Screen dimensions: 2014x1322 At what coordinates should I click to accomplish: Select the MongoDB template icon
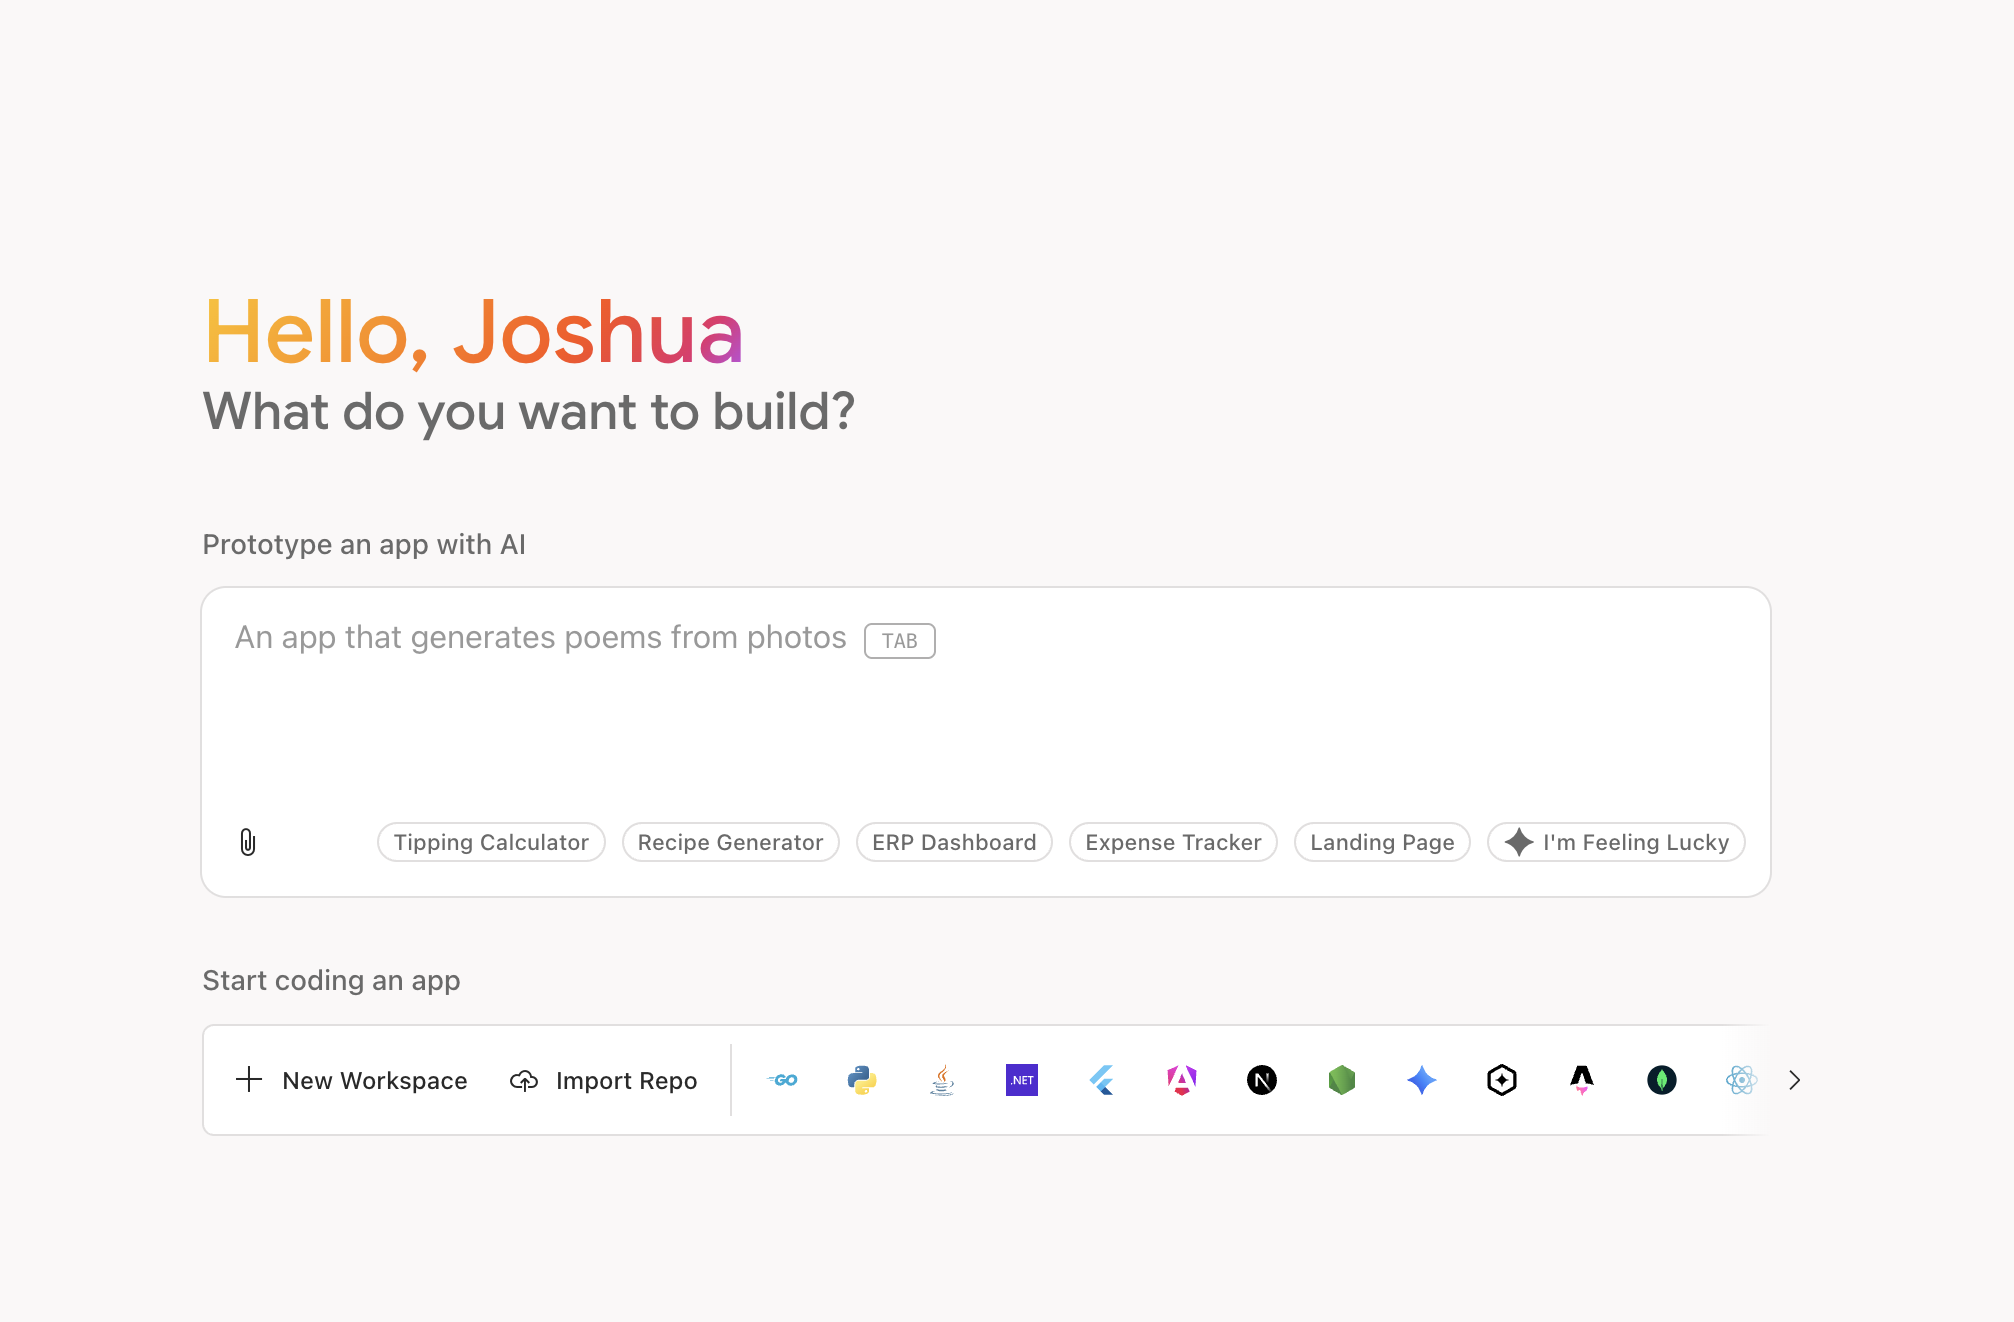tap(1661, 1080)
